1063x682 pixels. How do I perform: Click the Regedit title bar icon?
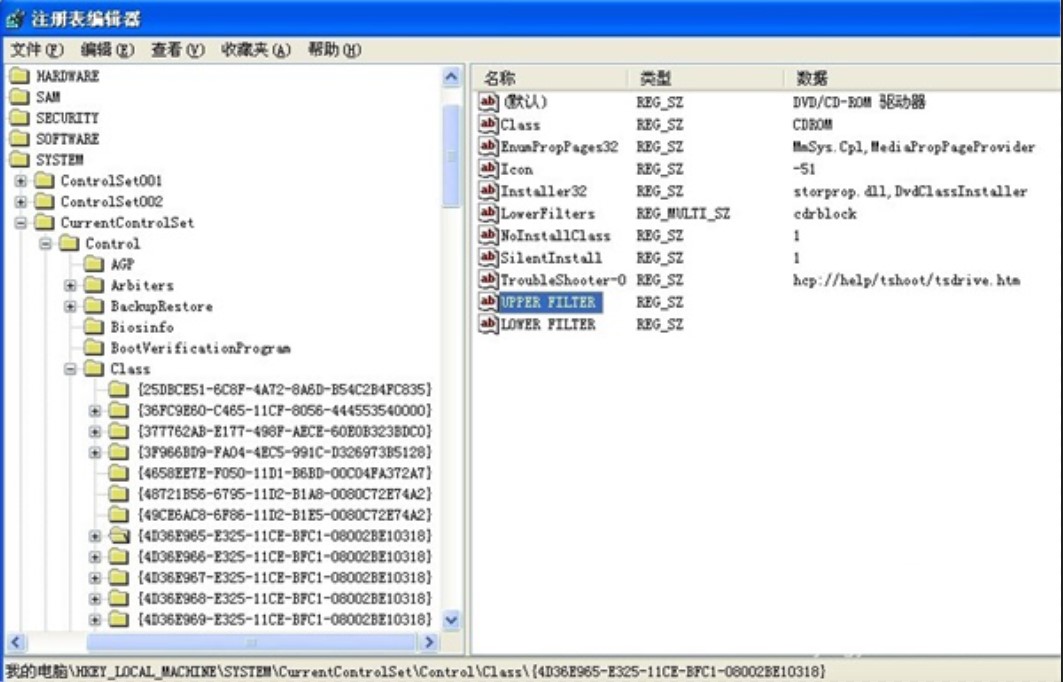tap(15, 18)
